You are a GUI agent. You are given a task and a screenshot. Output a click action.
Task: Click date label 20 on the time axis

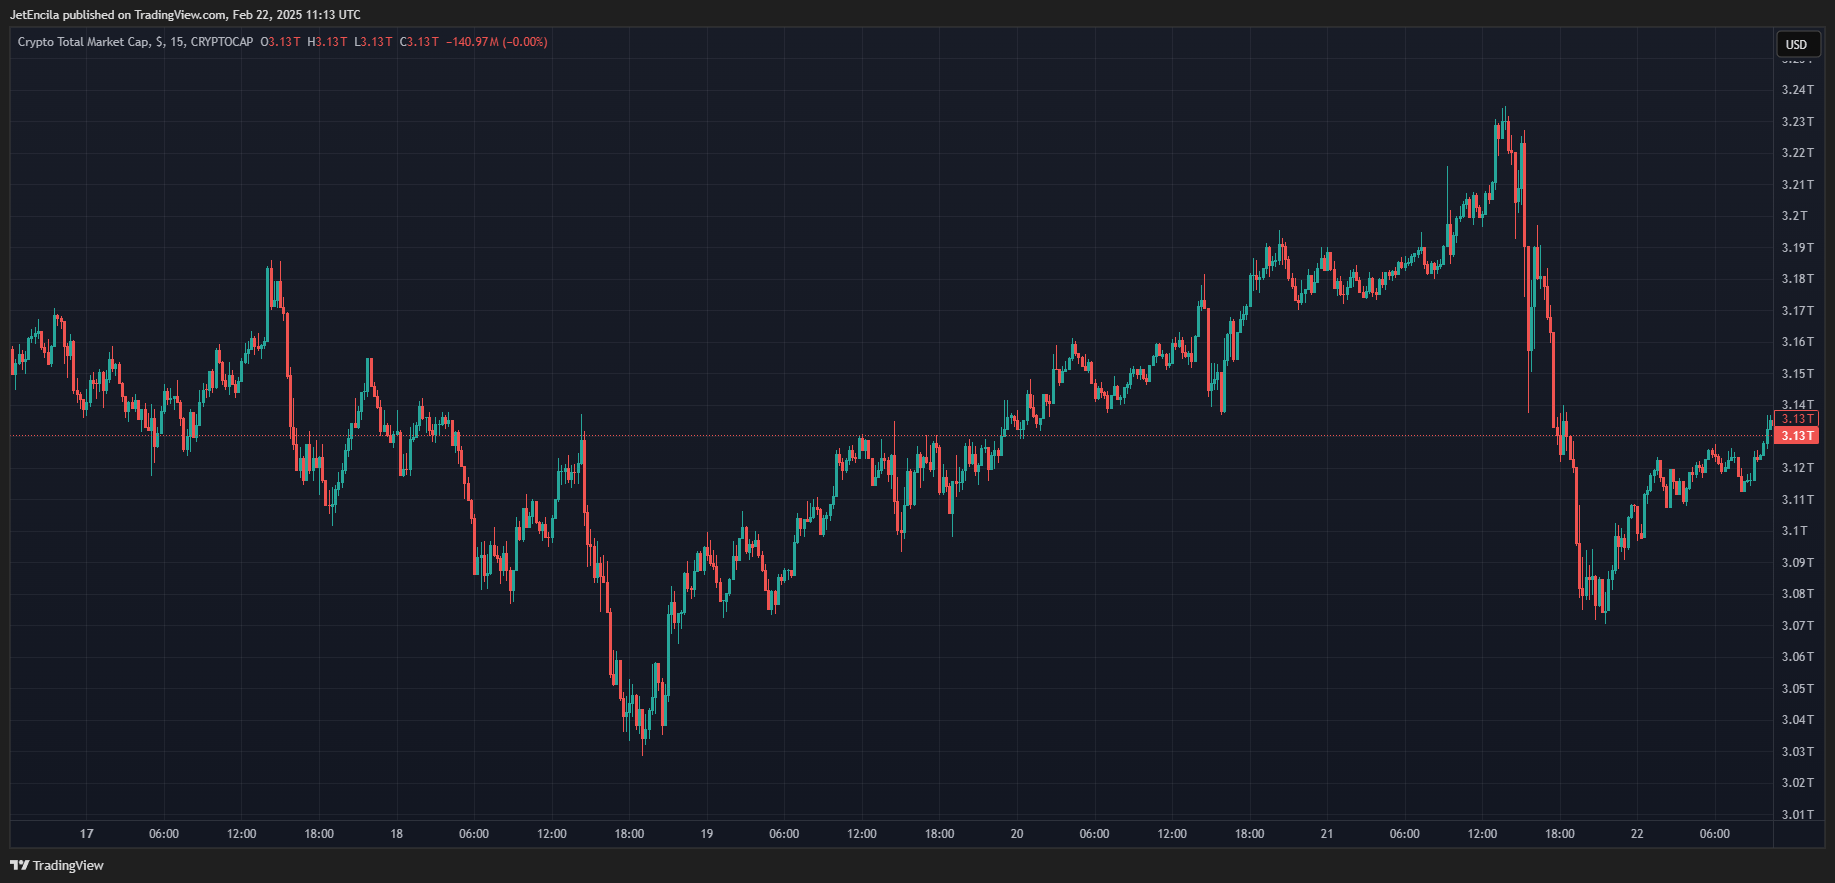pyautogui.click(x=1017, y=834)
